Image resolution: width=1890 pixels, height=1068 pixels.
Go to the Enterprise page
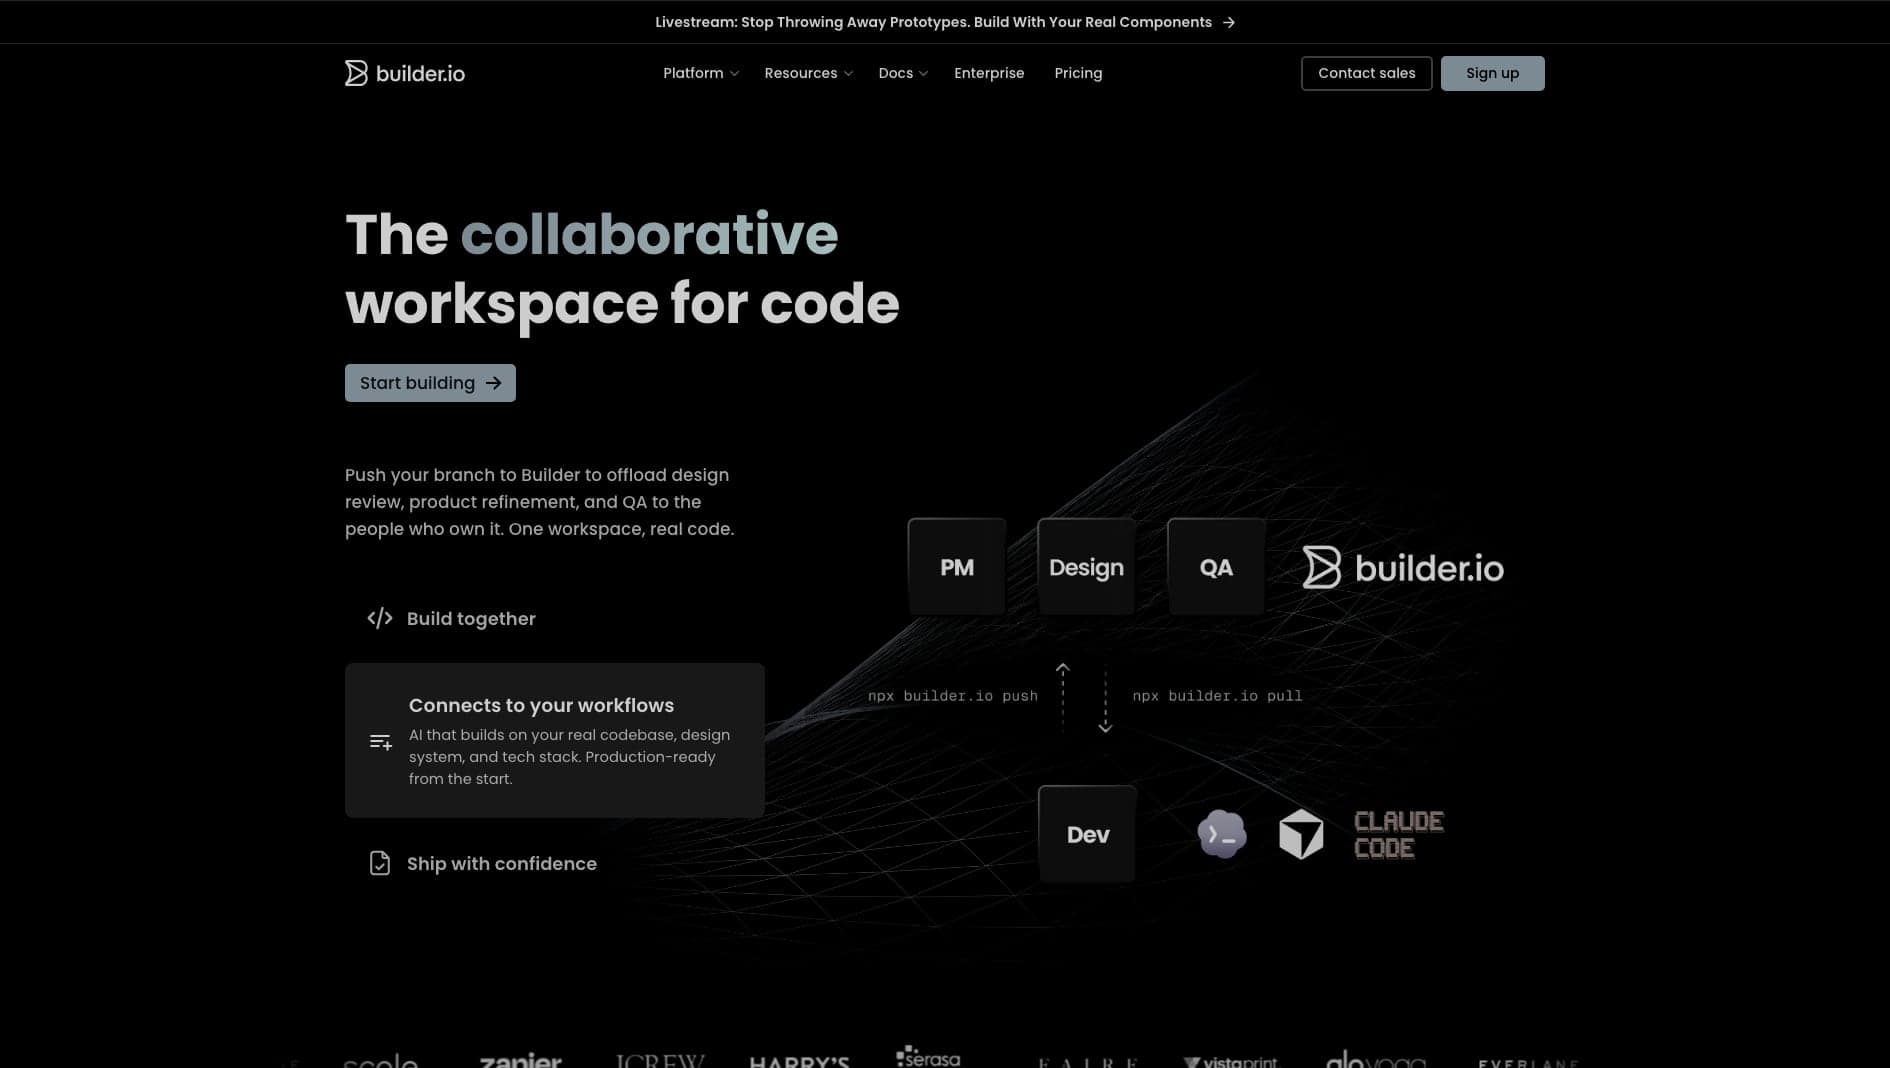point(989,73)
